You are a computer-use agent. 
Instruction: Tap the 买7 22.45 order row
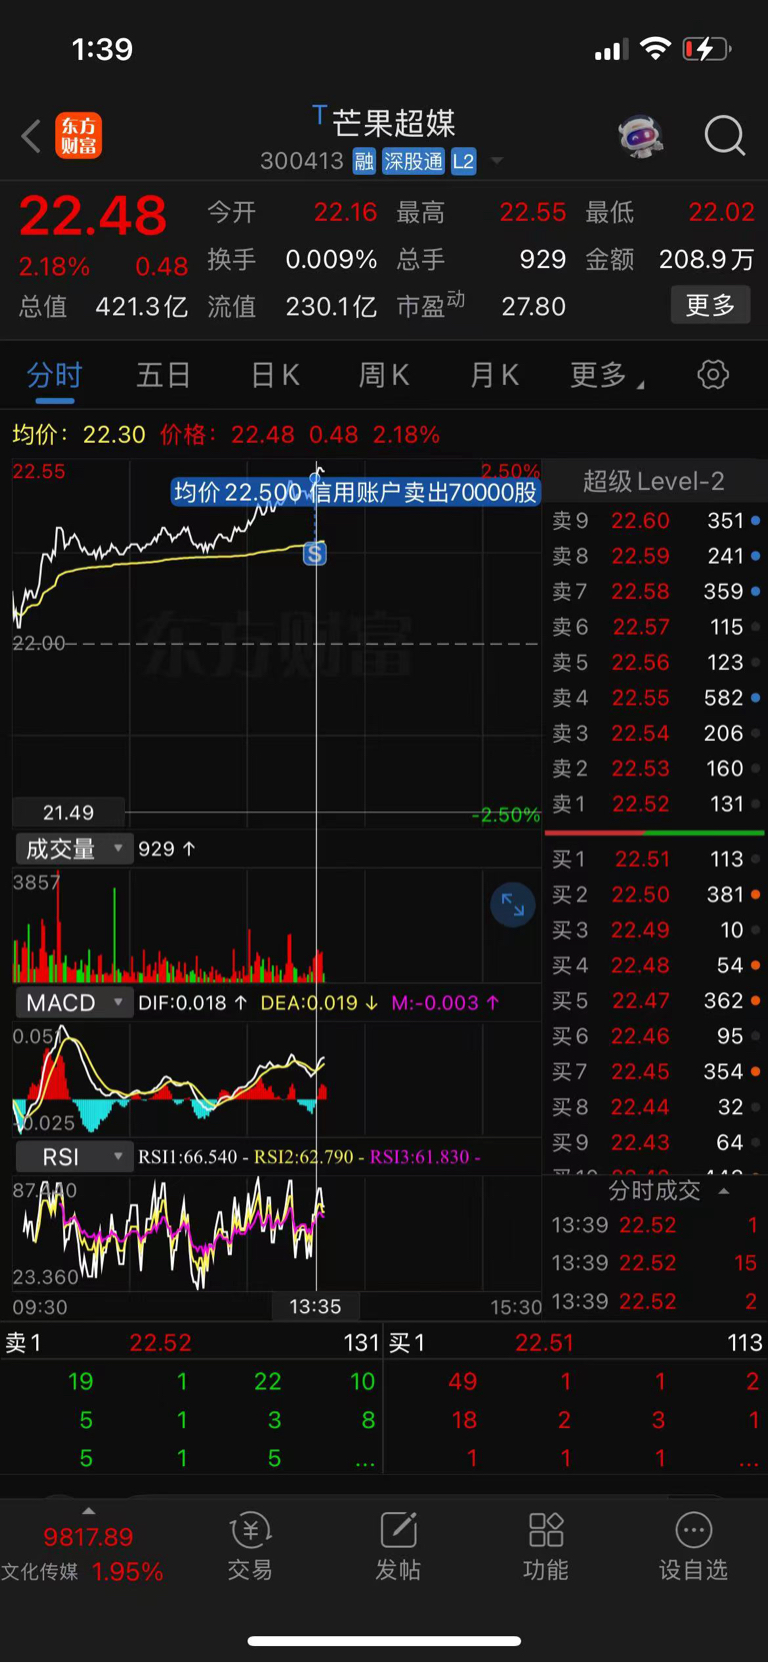tap(655, 1072)
